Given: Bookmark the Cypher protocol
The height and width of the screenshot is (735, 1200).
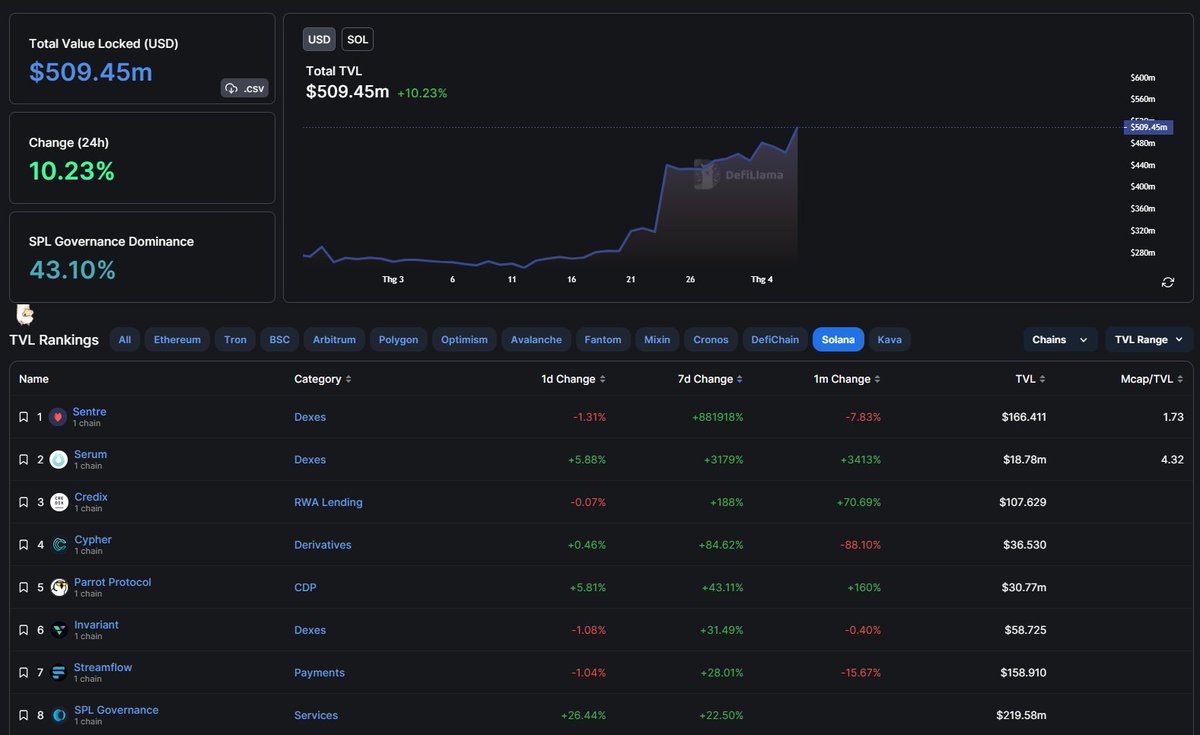Looking at the screenshot, I should tap(24, 545).
